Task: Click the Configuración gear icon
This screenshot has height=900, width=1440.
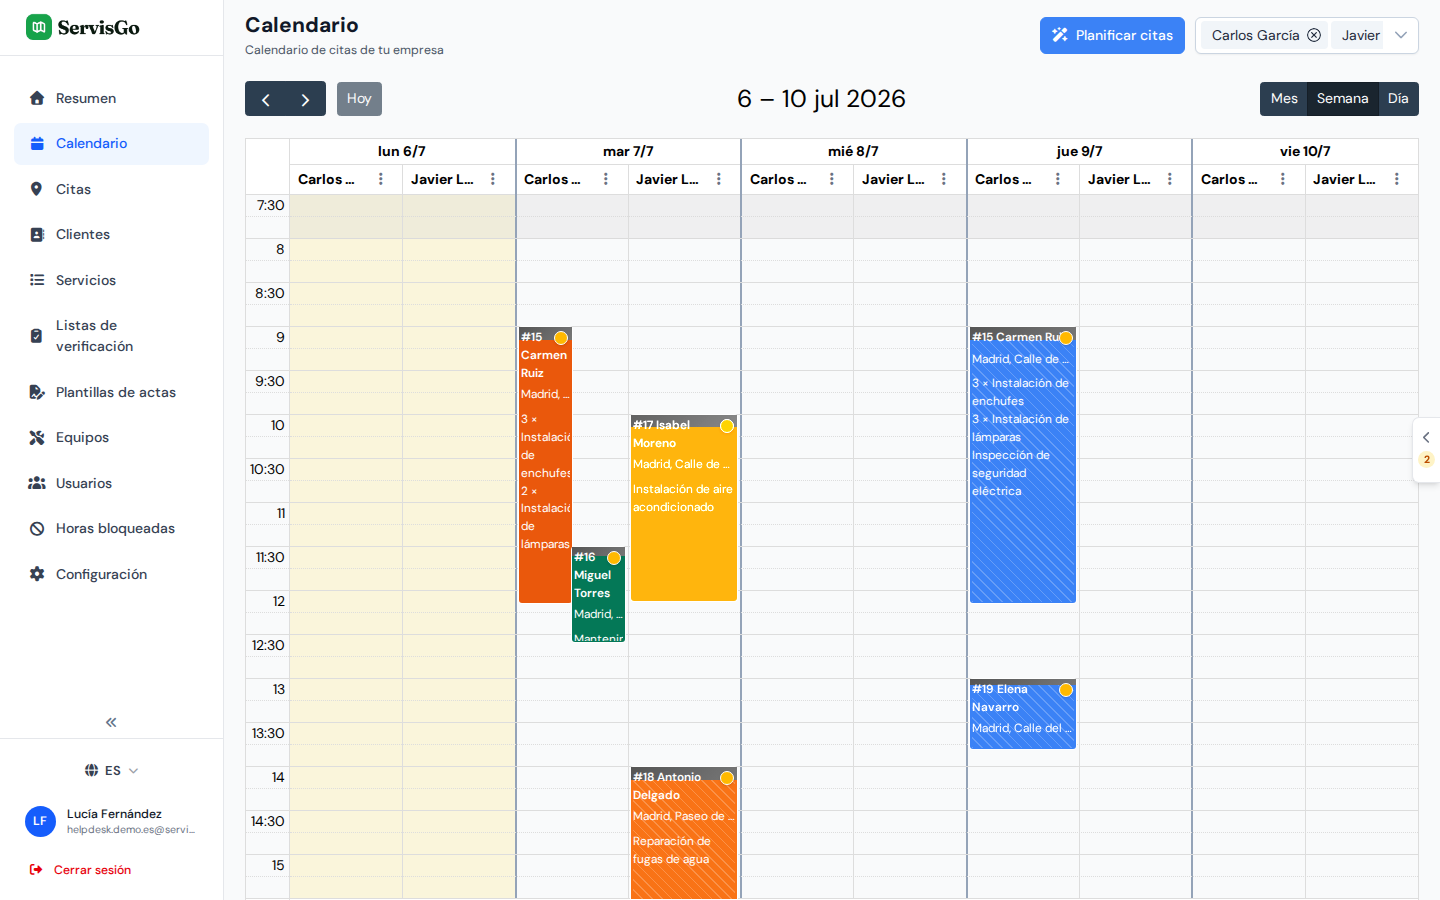Action: [37, 574]
